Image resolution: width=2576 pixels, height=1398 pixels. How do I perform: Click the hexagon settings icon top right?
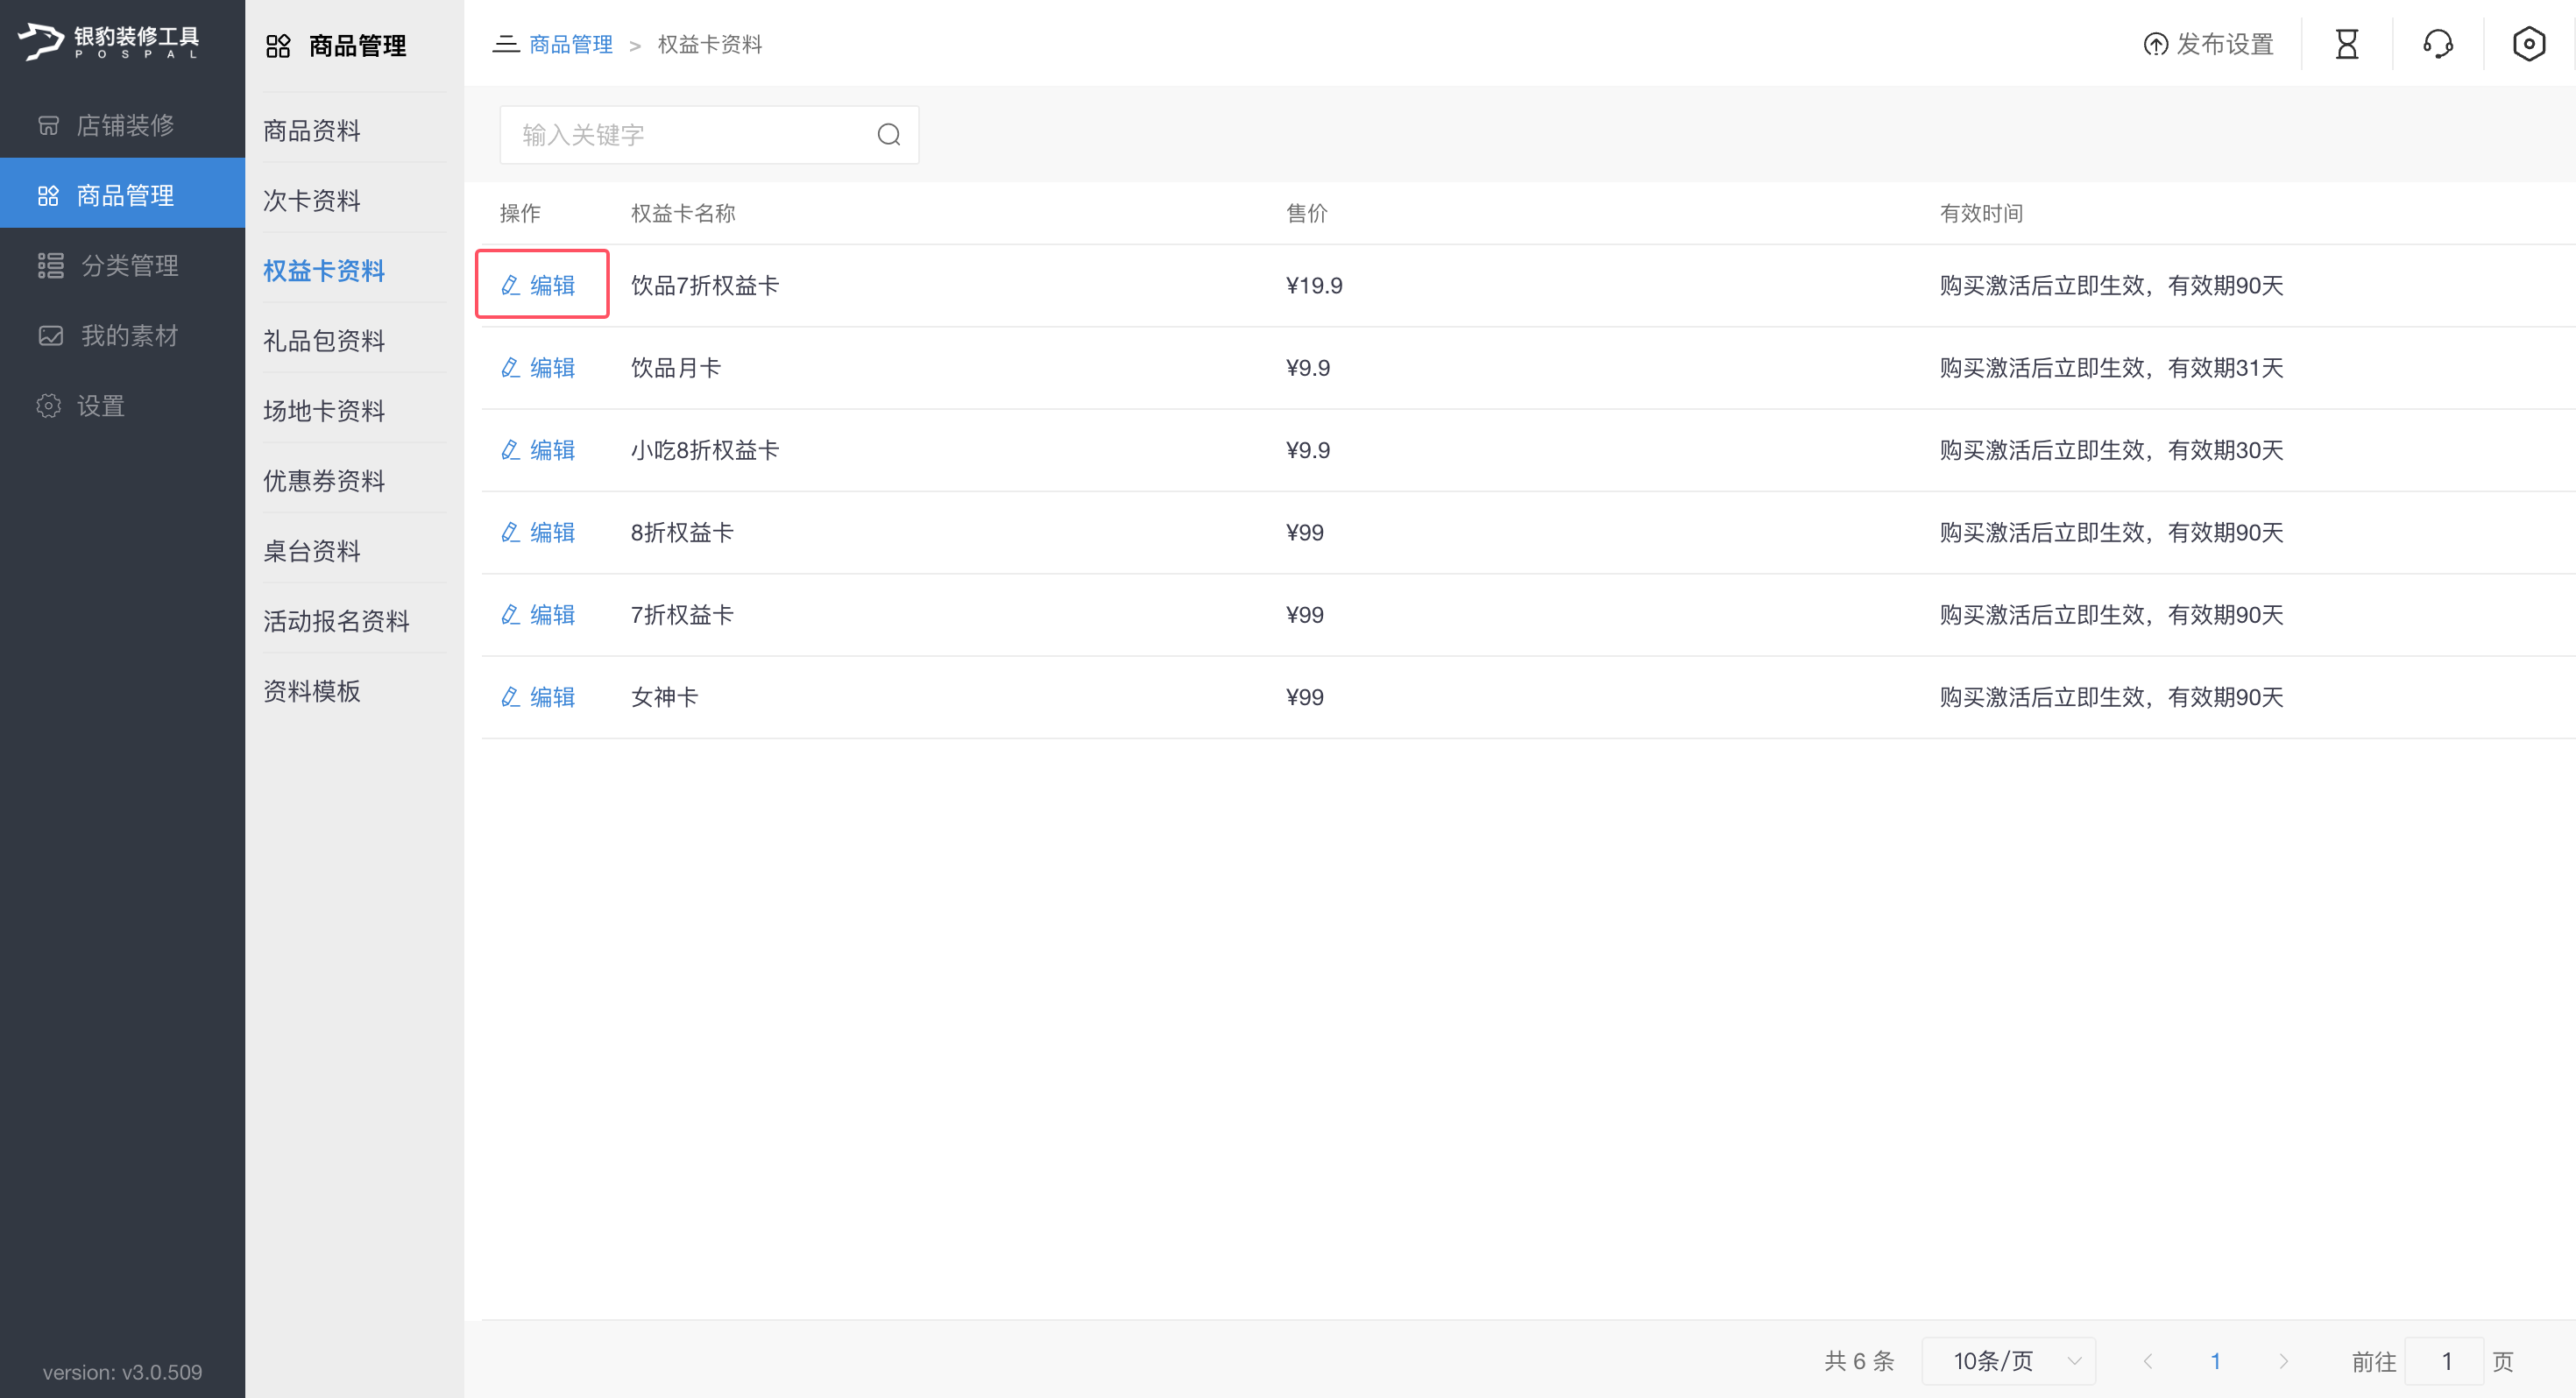2528,44
